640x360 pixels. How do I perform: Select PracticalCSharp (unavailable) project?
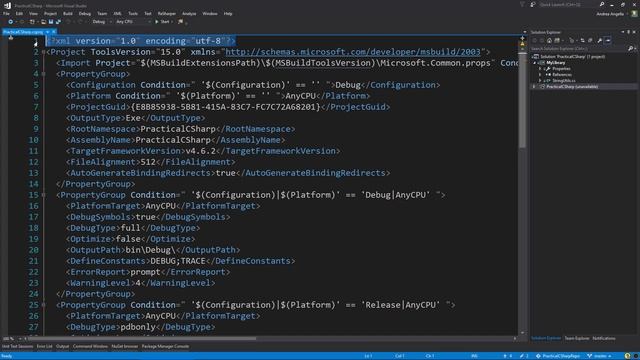[572, 87]
